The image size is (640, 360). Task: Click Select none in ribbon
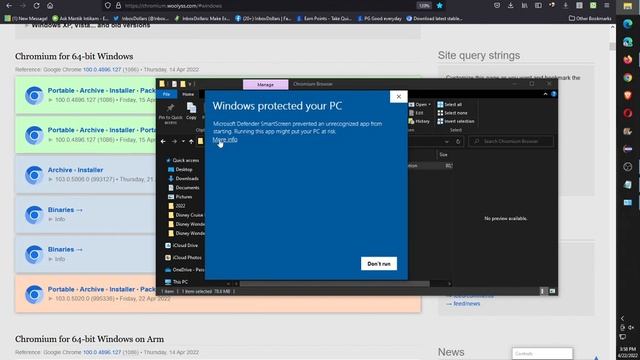(x=452, y=113)
